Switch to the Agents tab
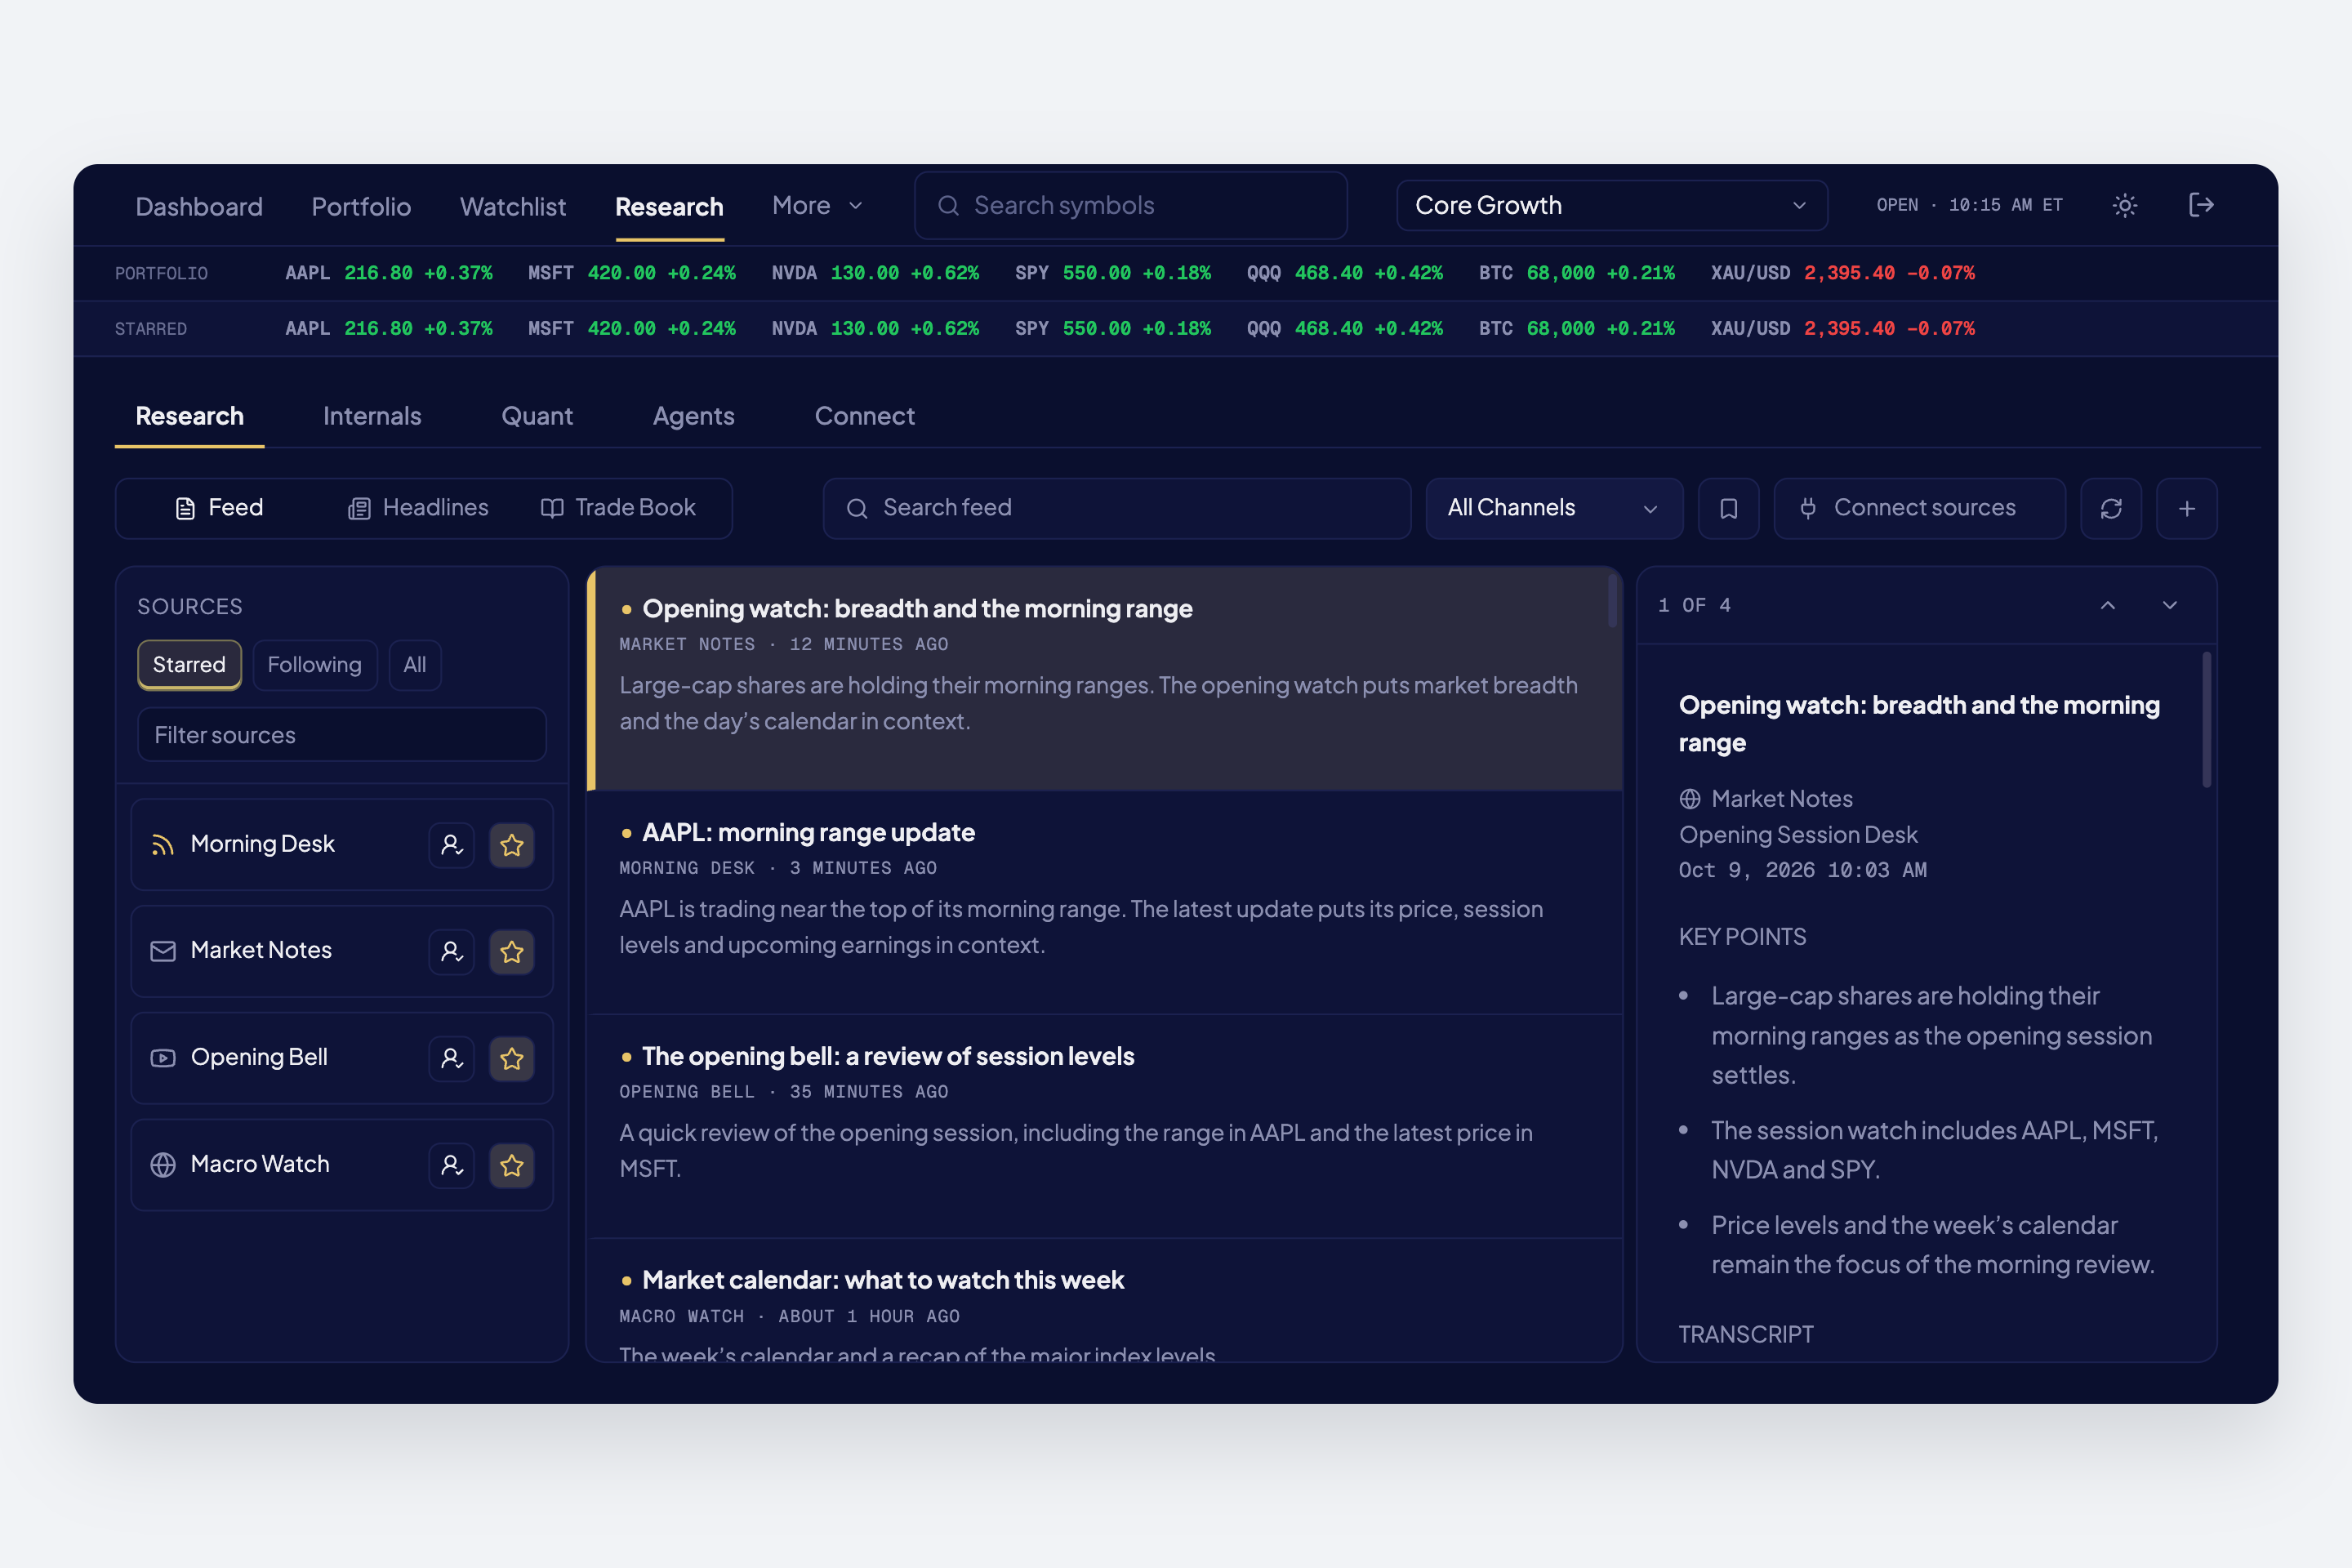The image size is (2352, 1568). click(693, 416)
